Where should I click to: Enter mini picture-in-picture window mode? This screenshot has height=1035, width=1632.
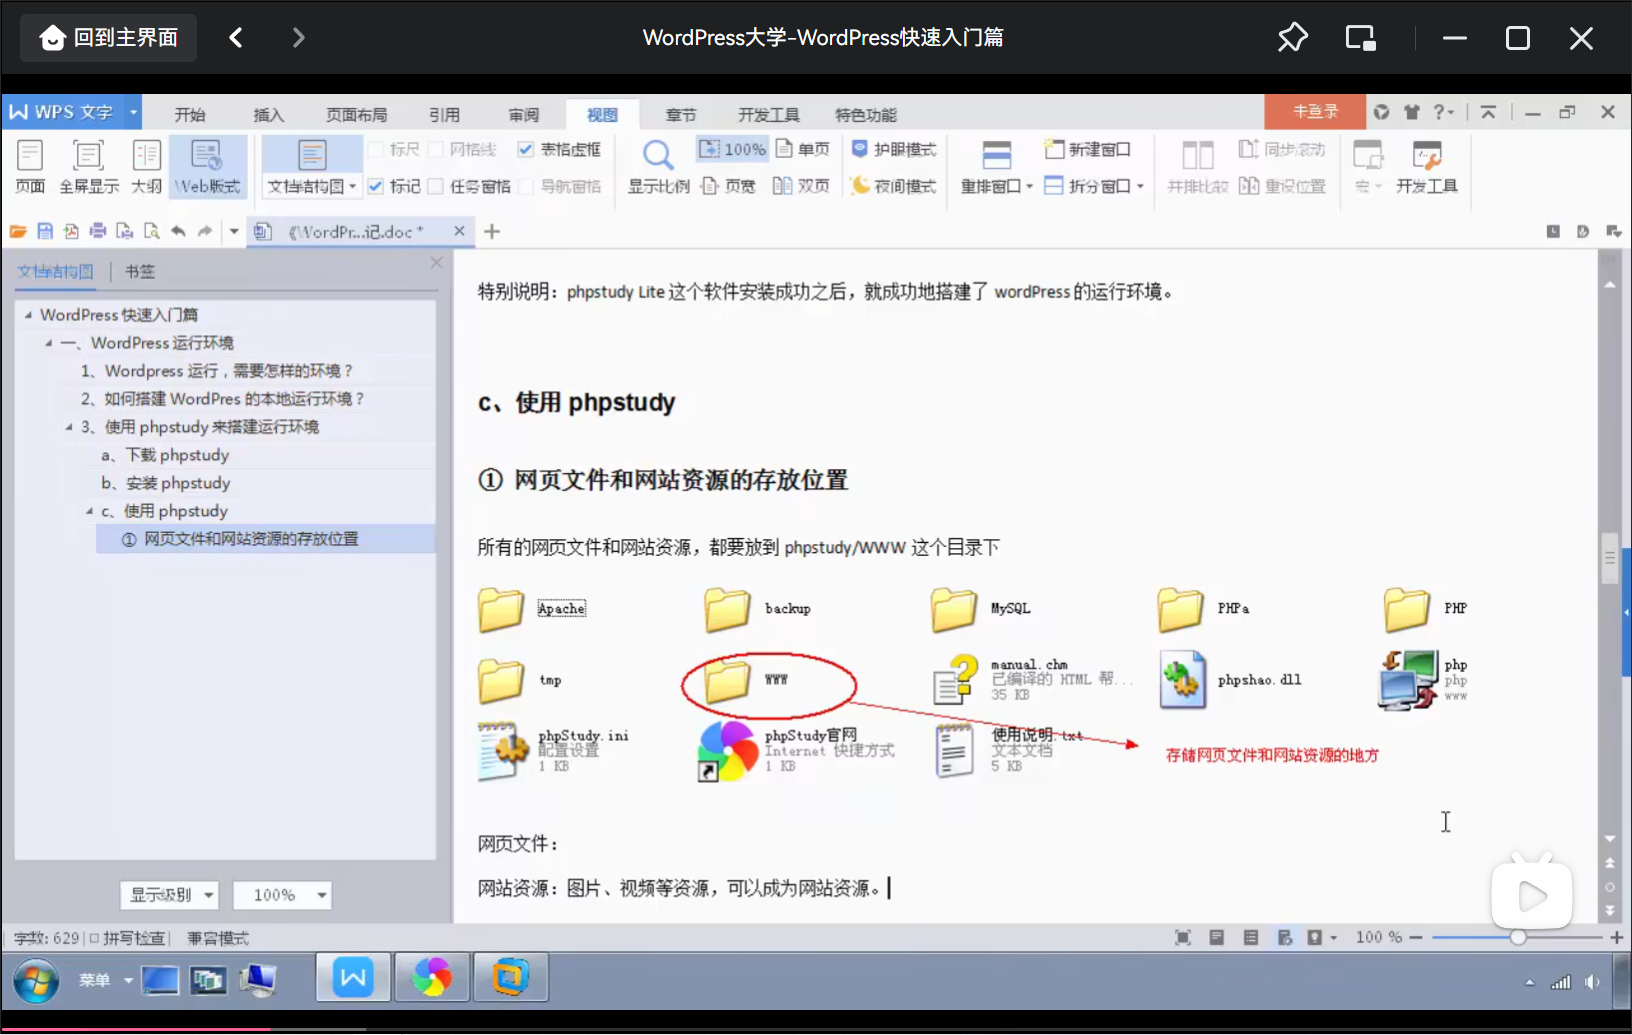pyautogui.click(x=1360, y=38)
